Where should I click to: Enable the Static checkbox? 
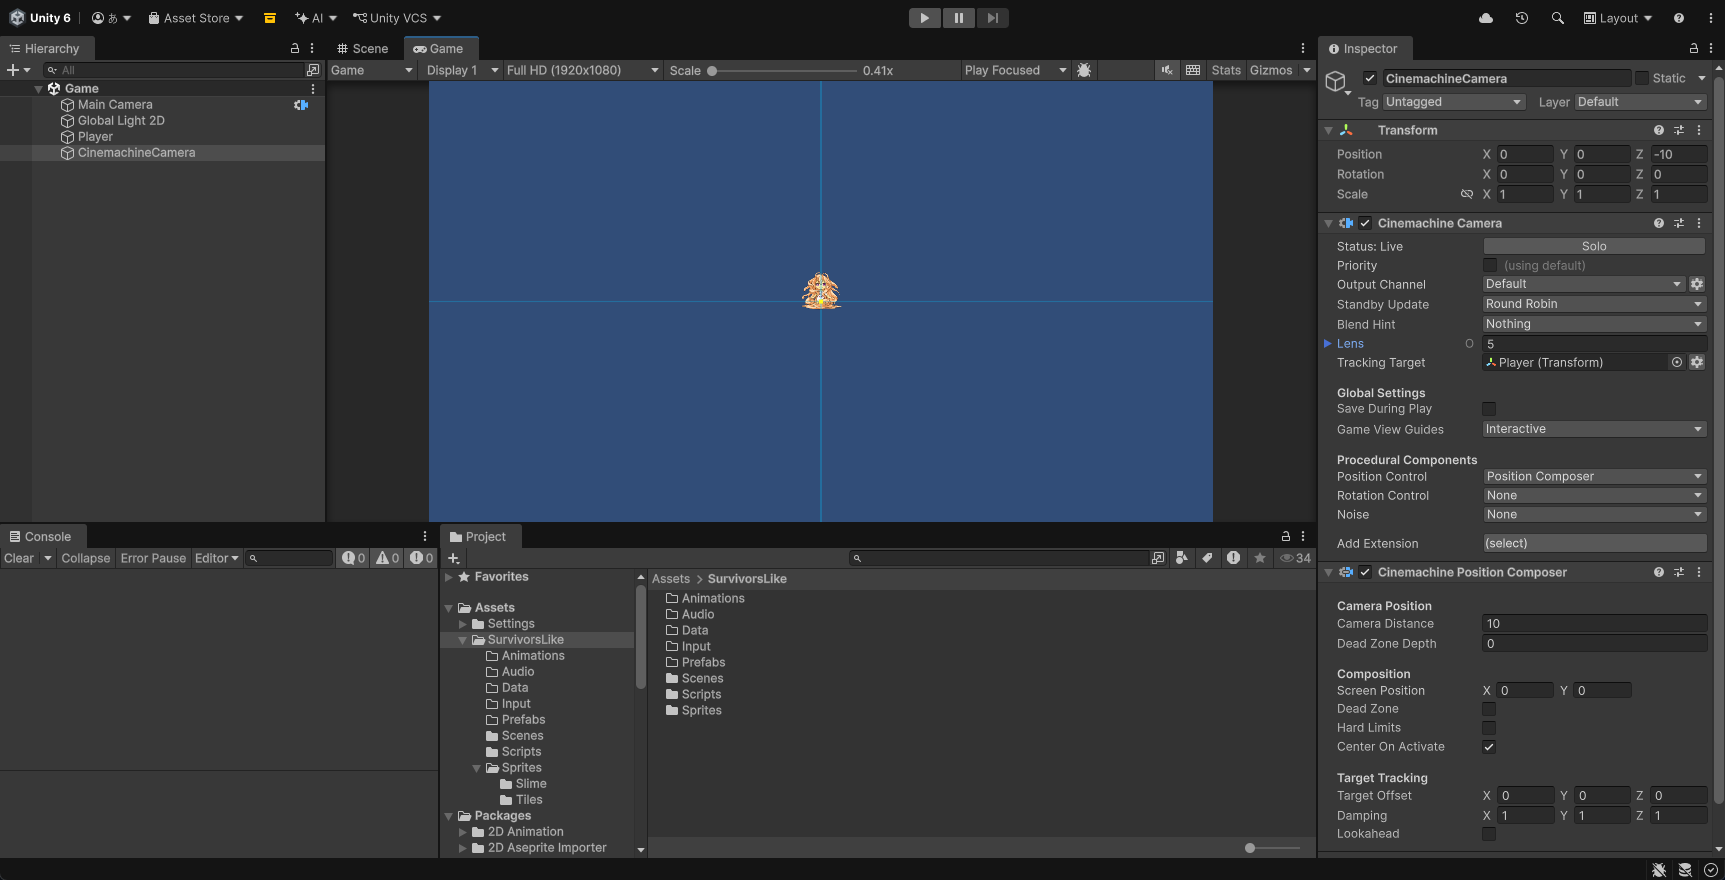1641,78
